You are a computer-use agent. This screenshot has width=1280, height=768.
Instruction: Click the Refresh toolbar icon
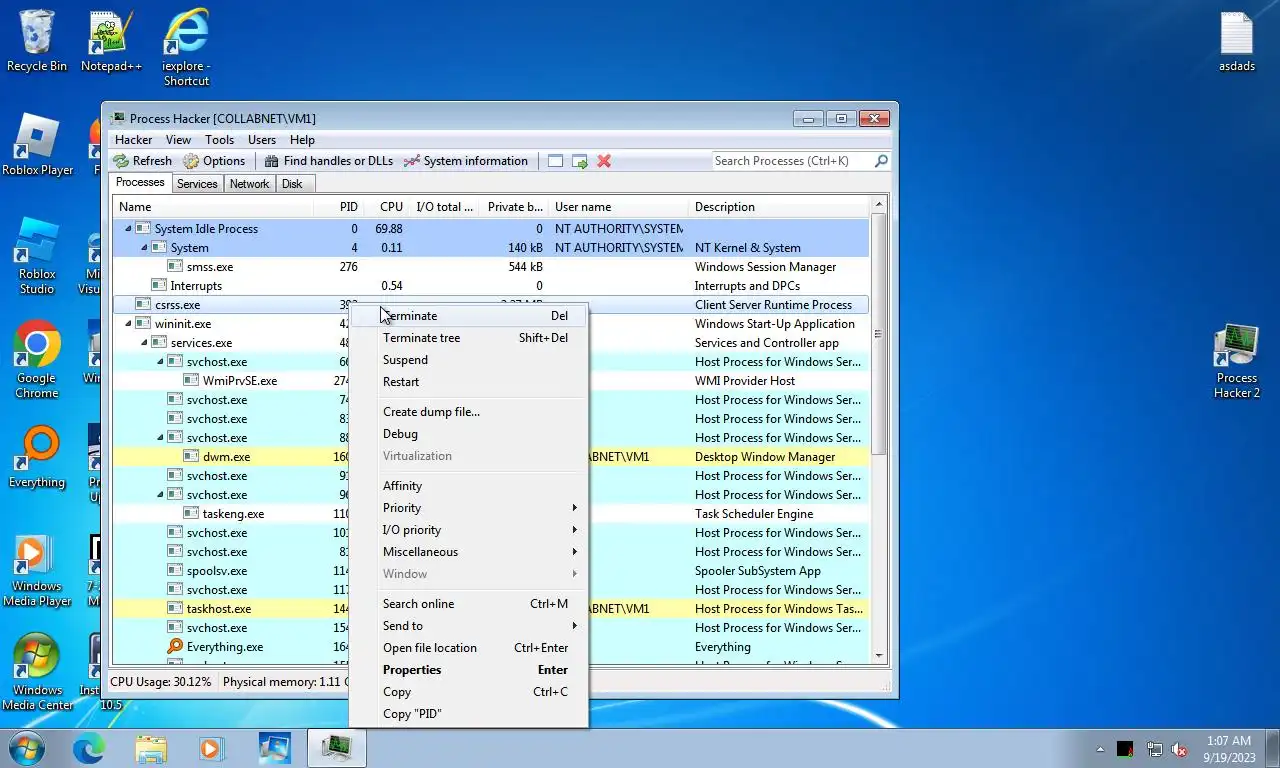pyautogui.click(x=121, y=161)
